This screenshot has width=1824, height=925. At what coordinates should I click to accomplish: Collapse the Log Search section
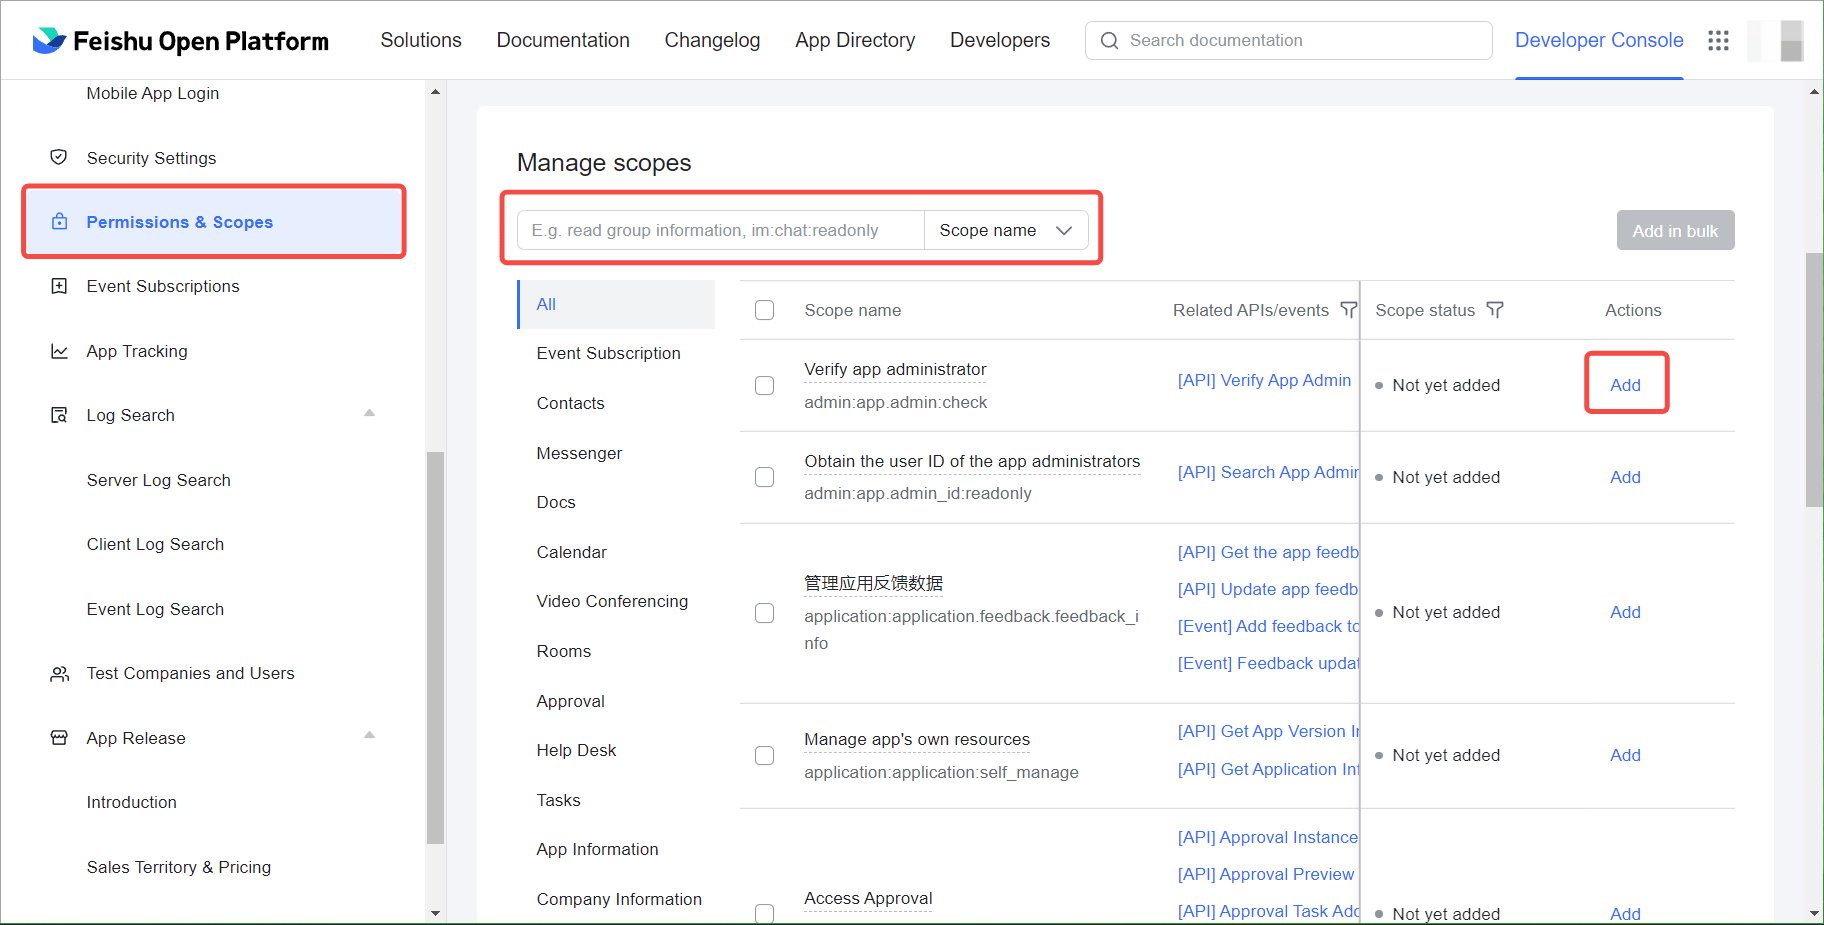coord(369,413)
